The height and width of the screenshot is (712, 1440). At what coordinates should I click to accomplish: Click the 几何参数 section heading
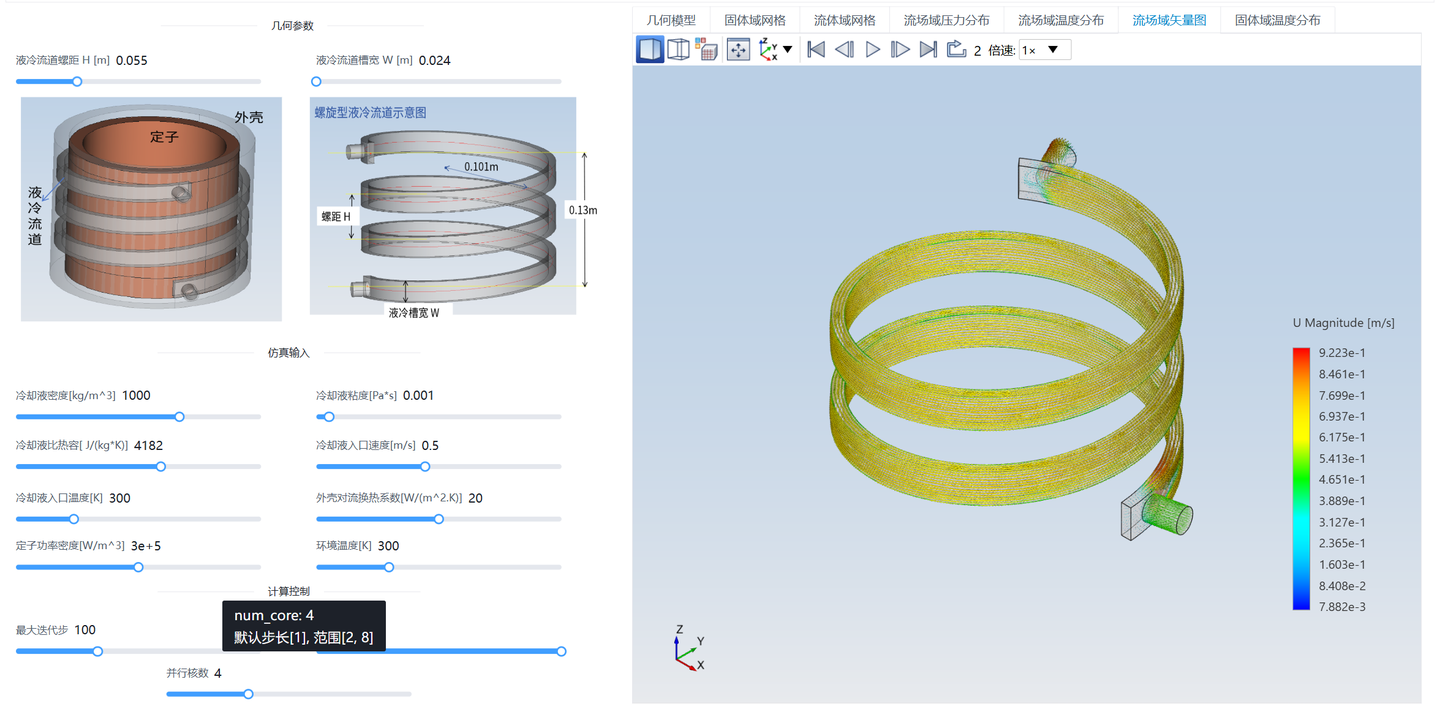tap(292, 26)
